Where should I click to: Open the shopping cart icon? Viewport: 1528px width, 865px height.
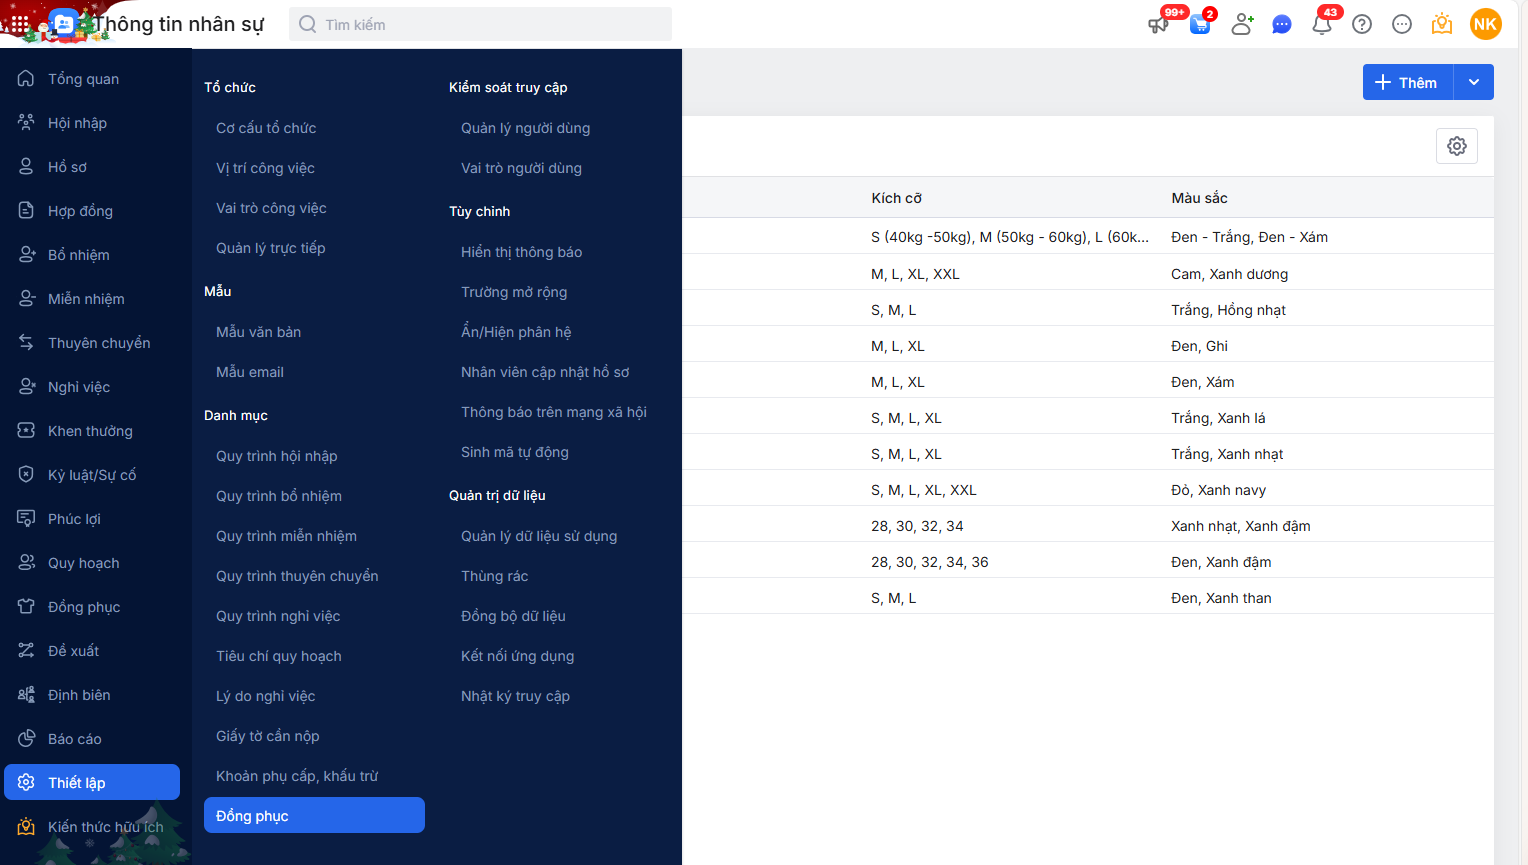1200,25
